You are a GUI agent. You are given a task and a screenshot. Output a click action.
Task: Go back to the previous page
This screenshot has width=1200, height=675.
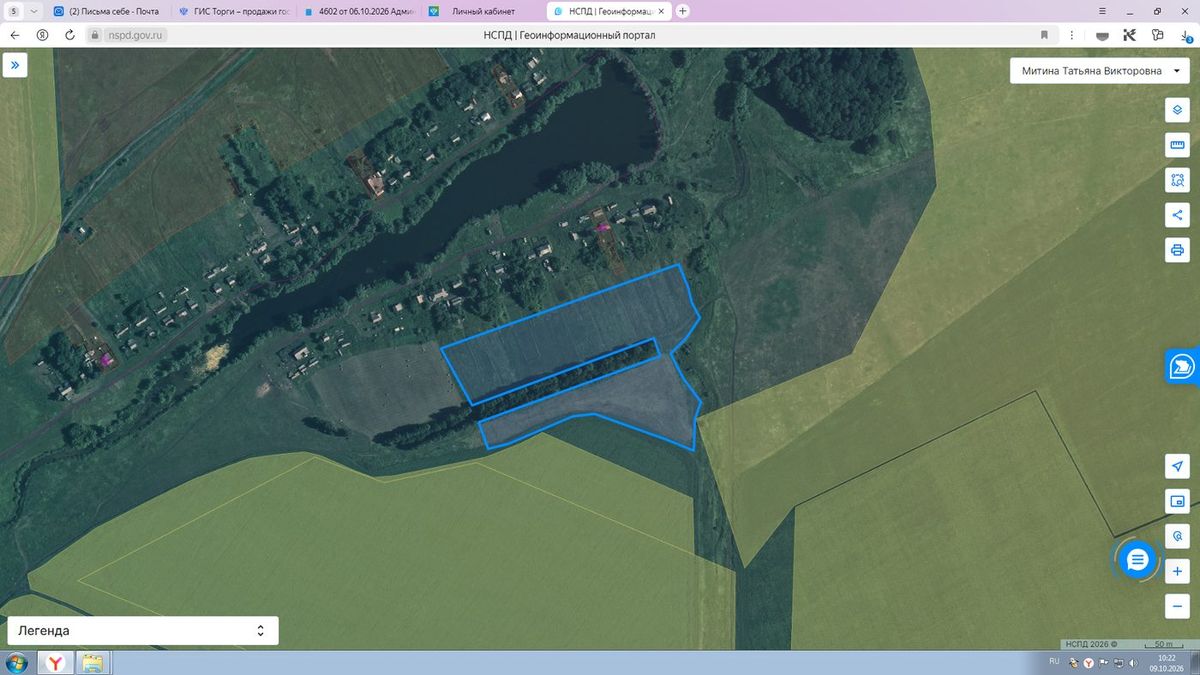tap(15, 34)
